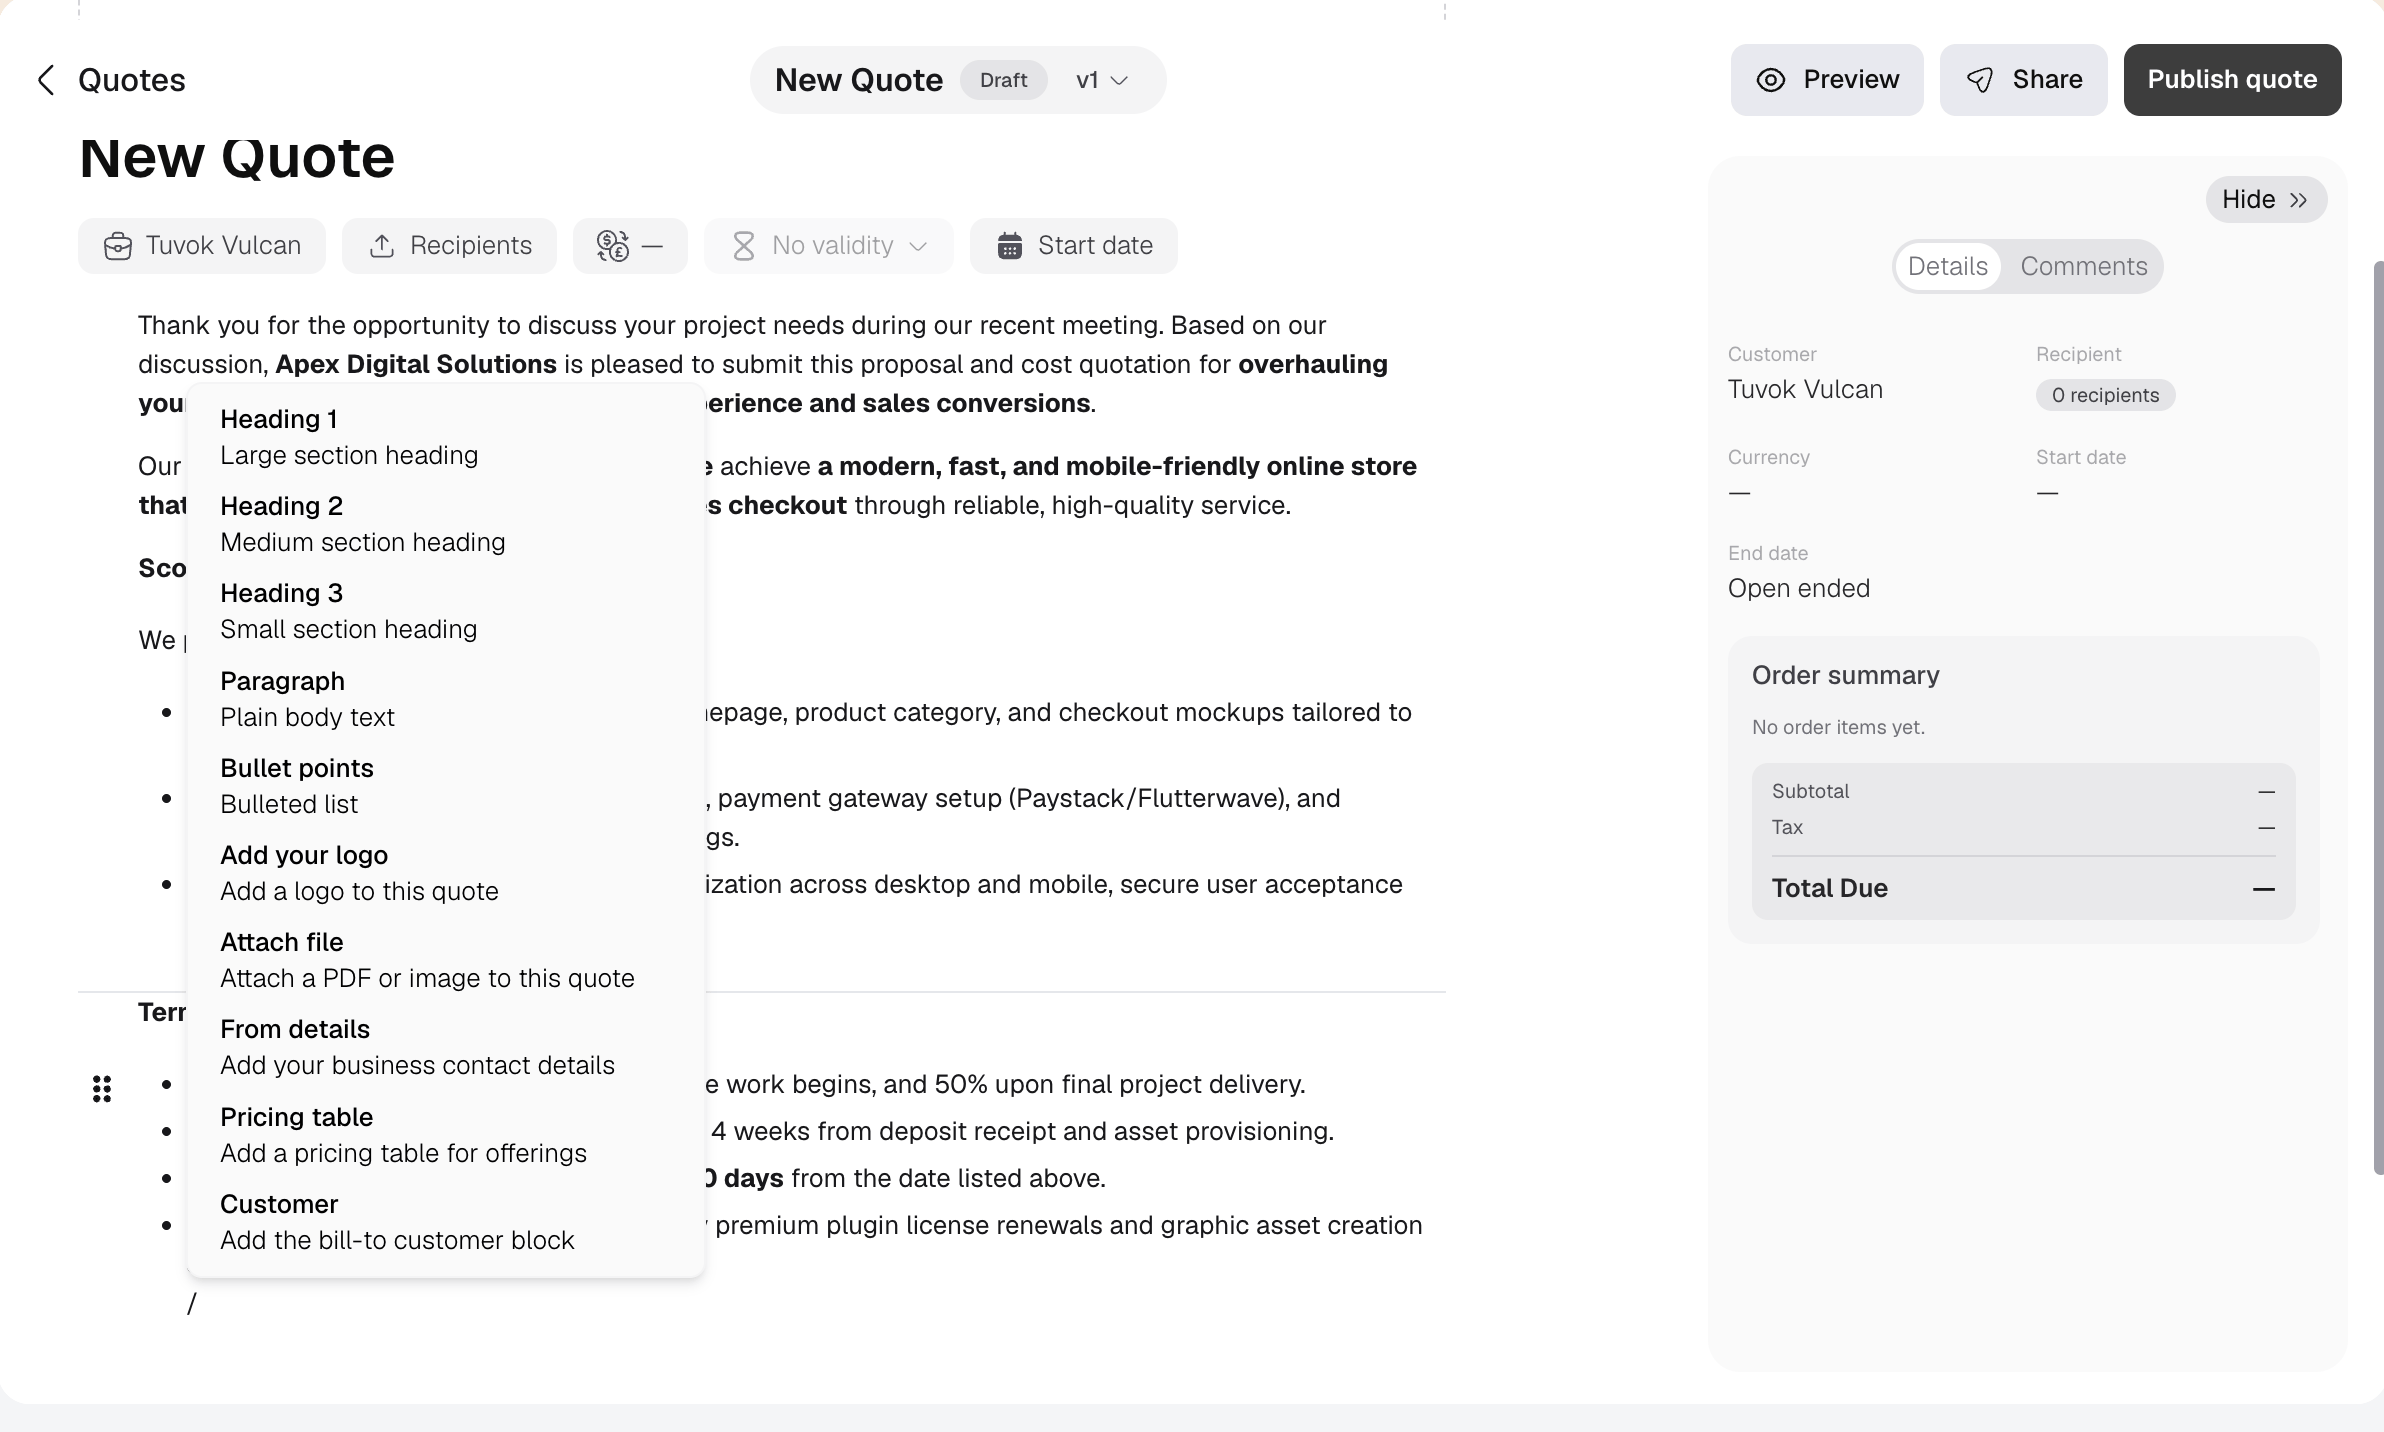Click the Publish quote button

tap(2232, 80)
